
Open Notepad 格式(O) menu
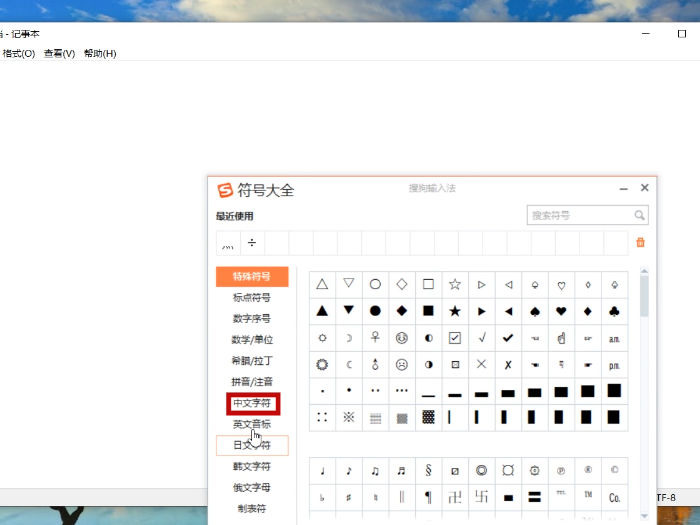[19, 54]
